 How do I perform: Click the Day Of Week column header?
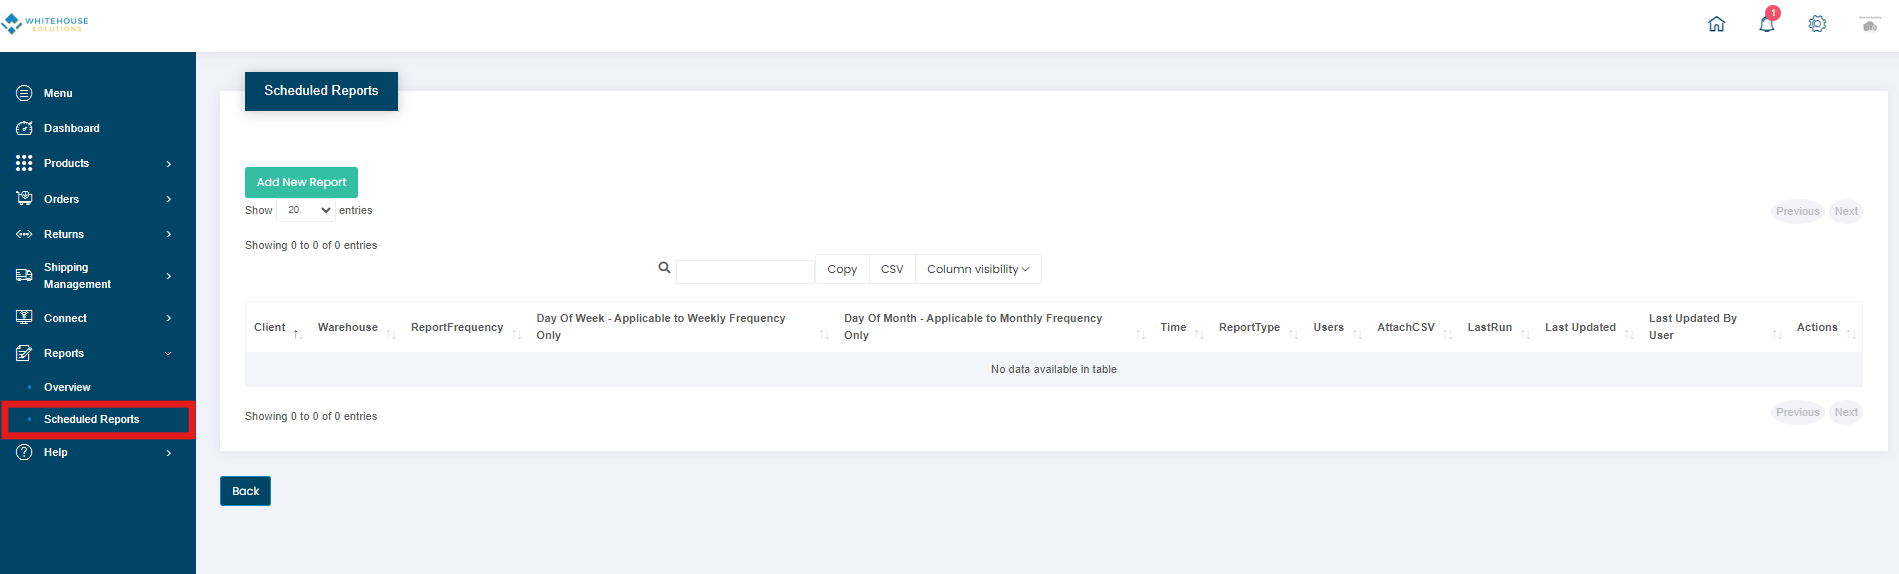(683, 327)
